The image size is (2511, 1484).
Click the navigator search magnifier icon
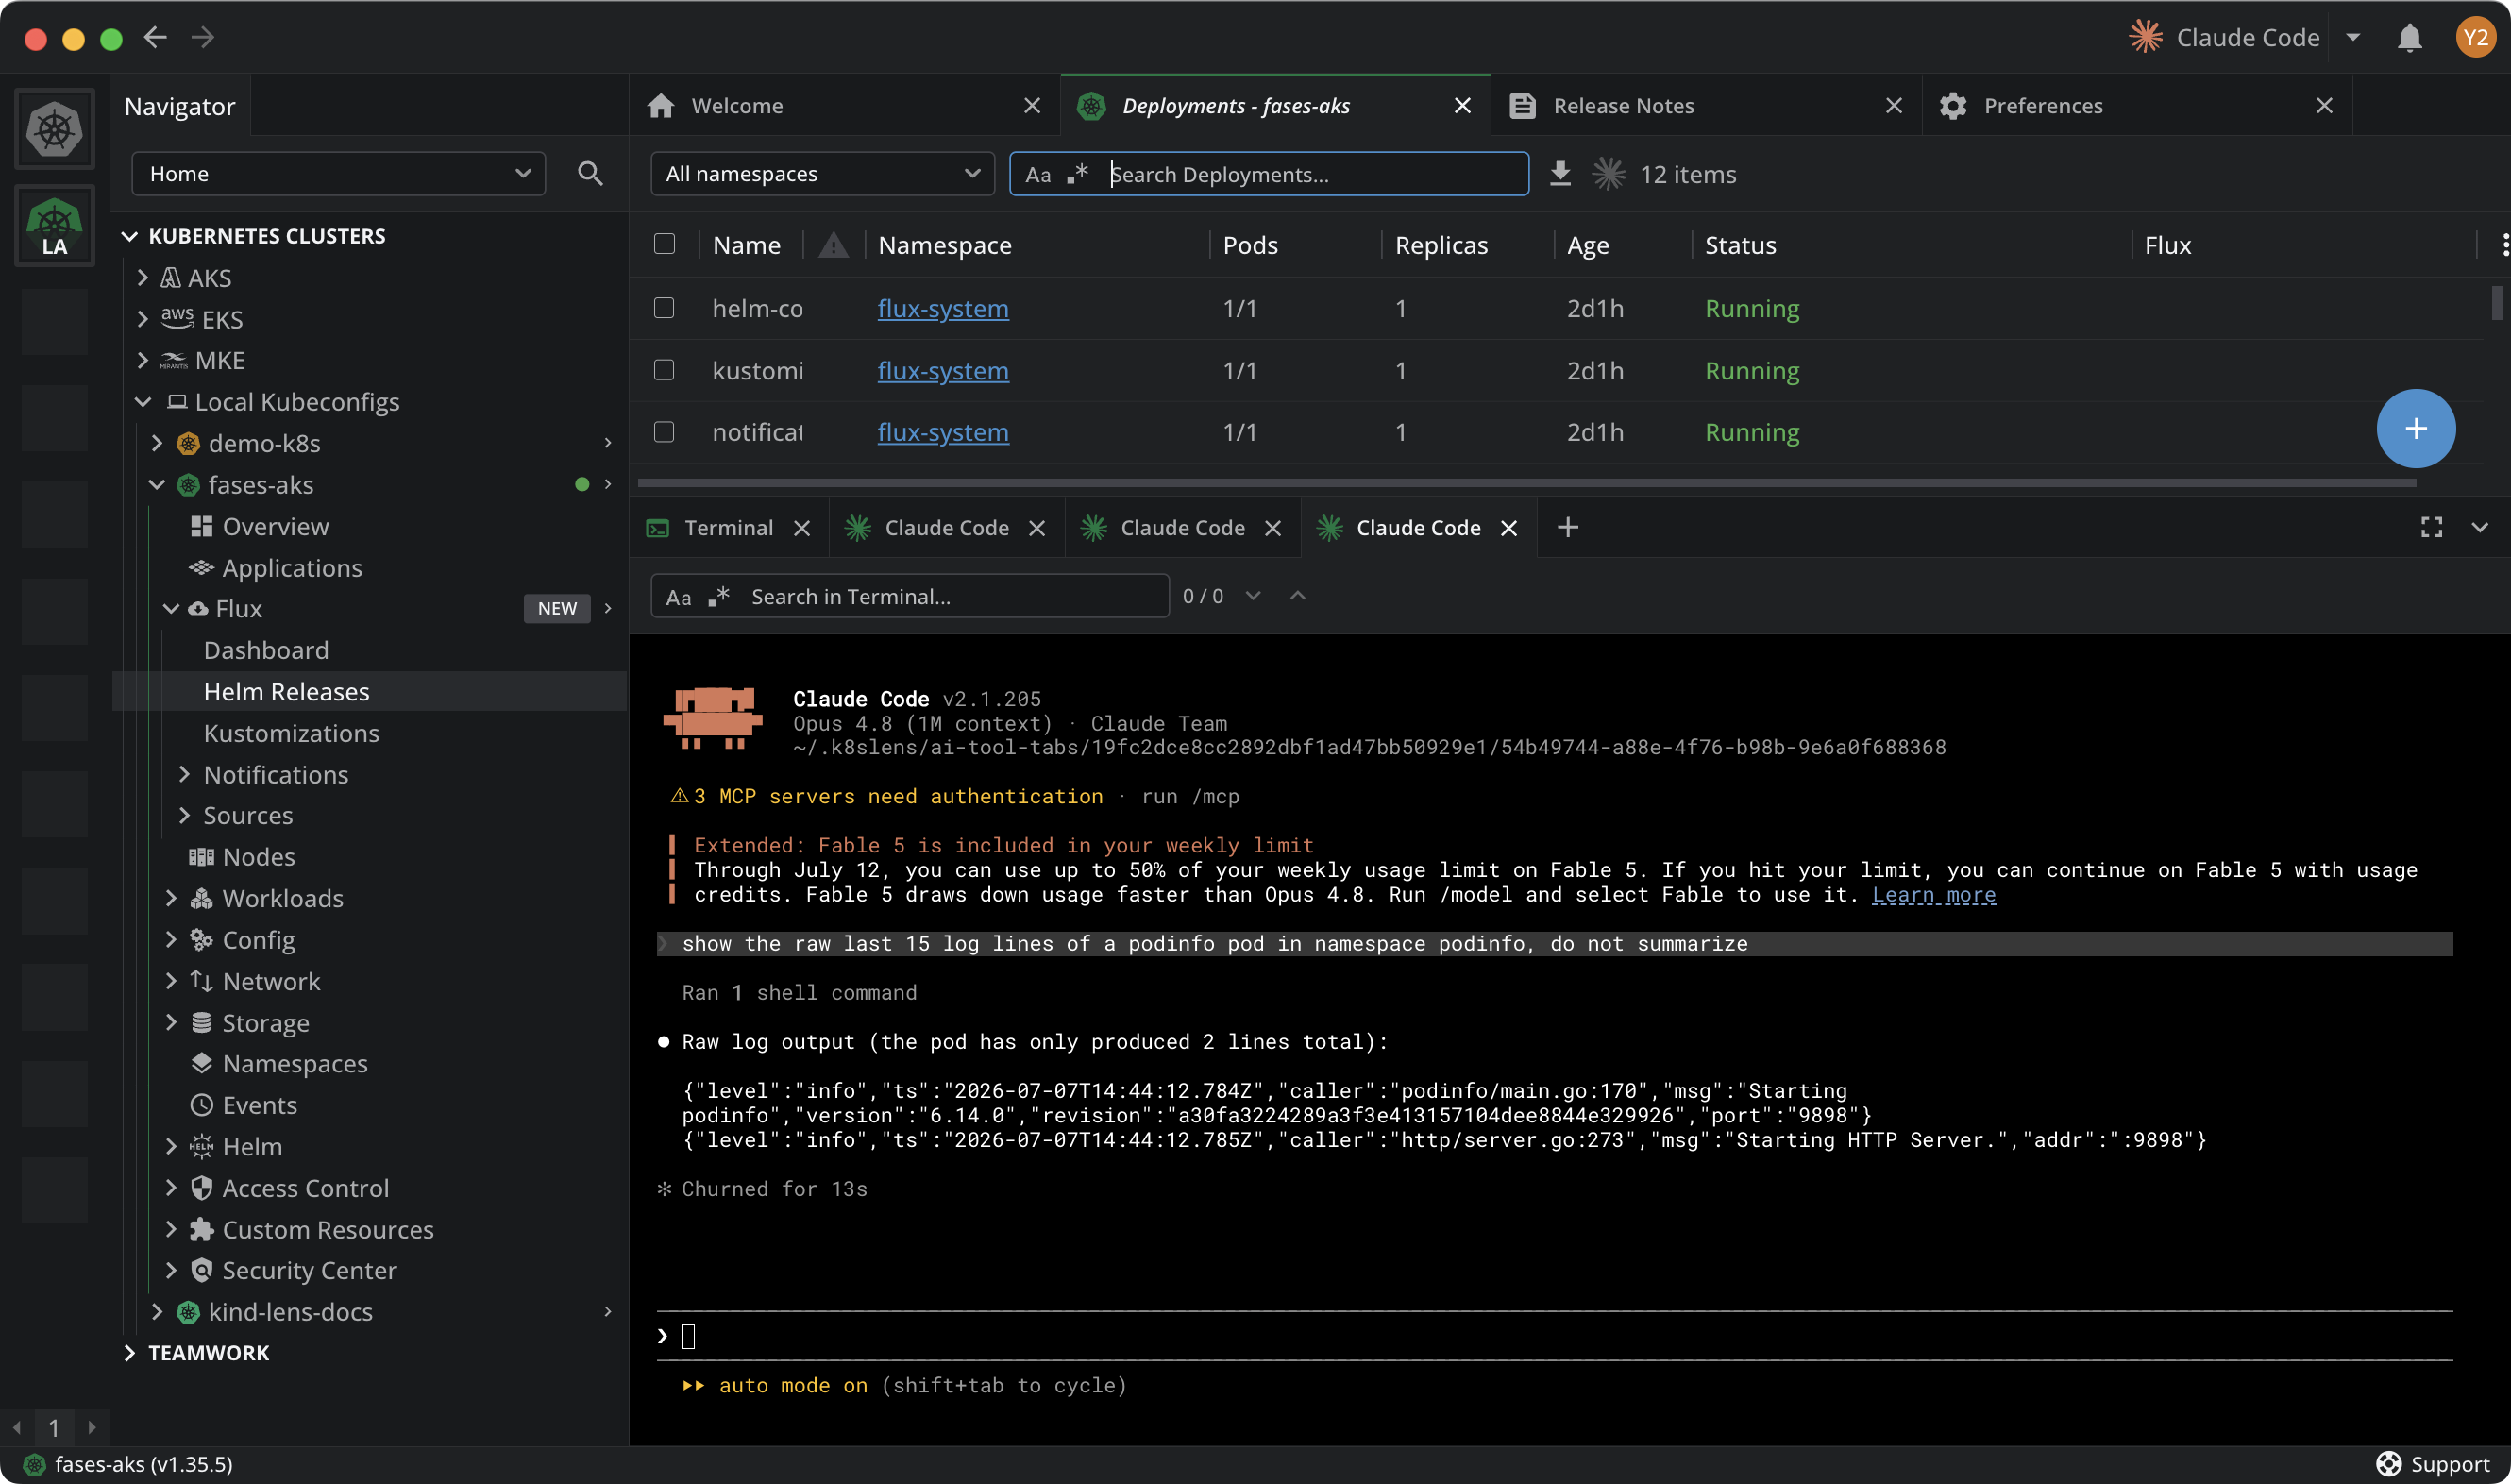pyautogui.click(x=590, y=174)
